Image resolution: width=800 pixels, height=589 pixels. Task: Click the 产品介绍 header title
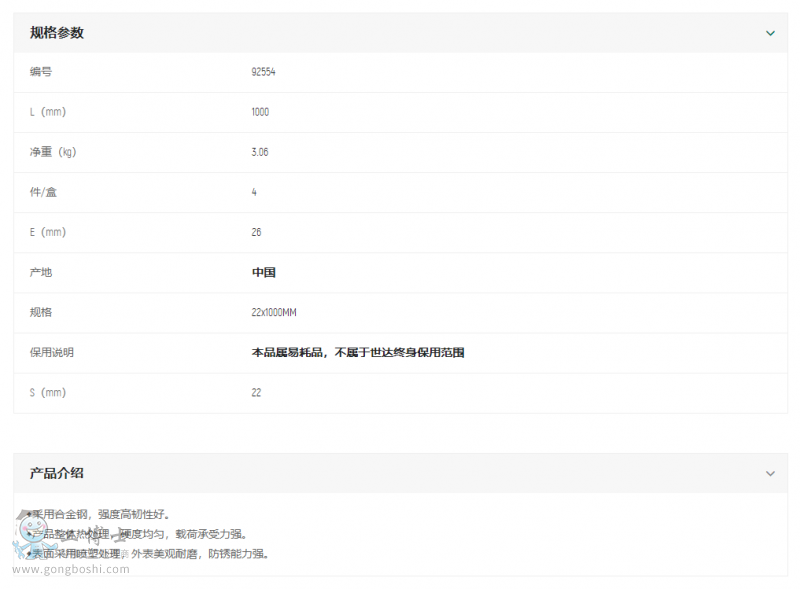pos(57,473)
